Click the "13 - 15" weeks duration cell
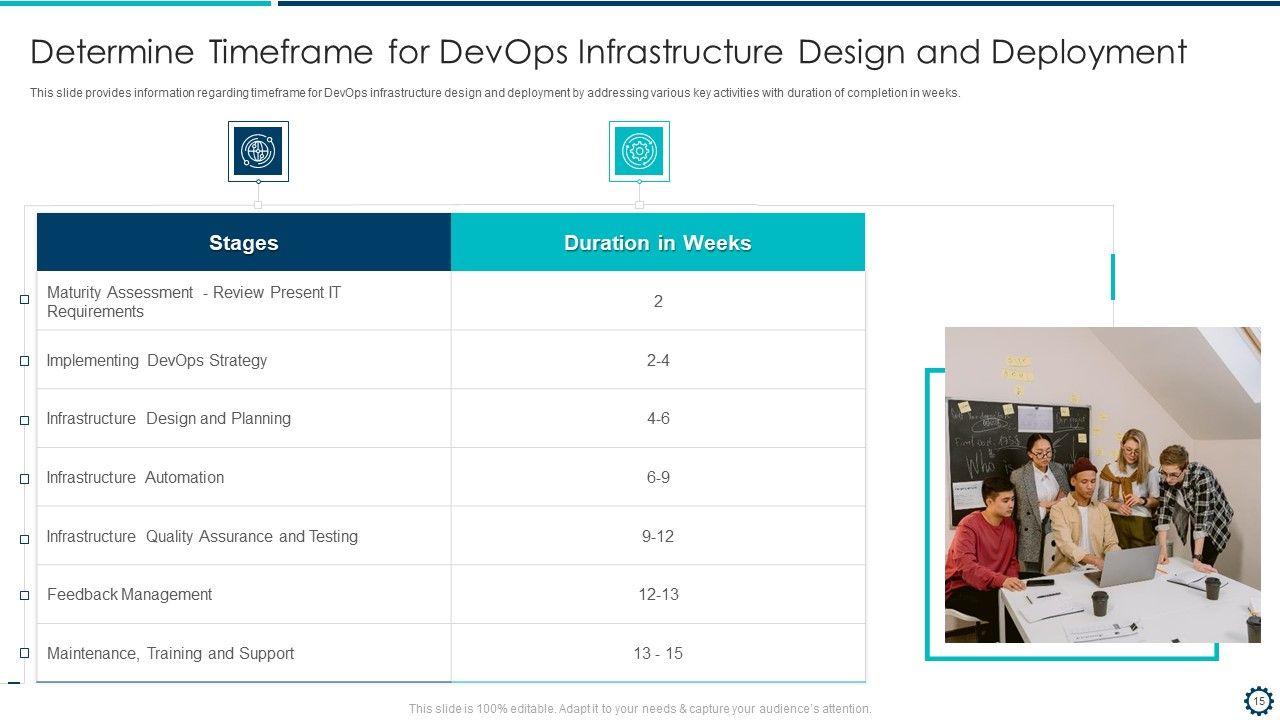 [x=658, y=653]
